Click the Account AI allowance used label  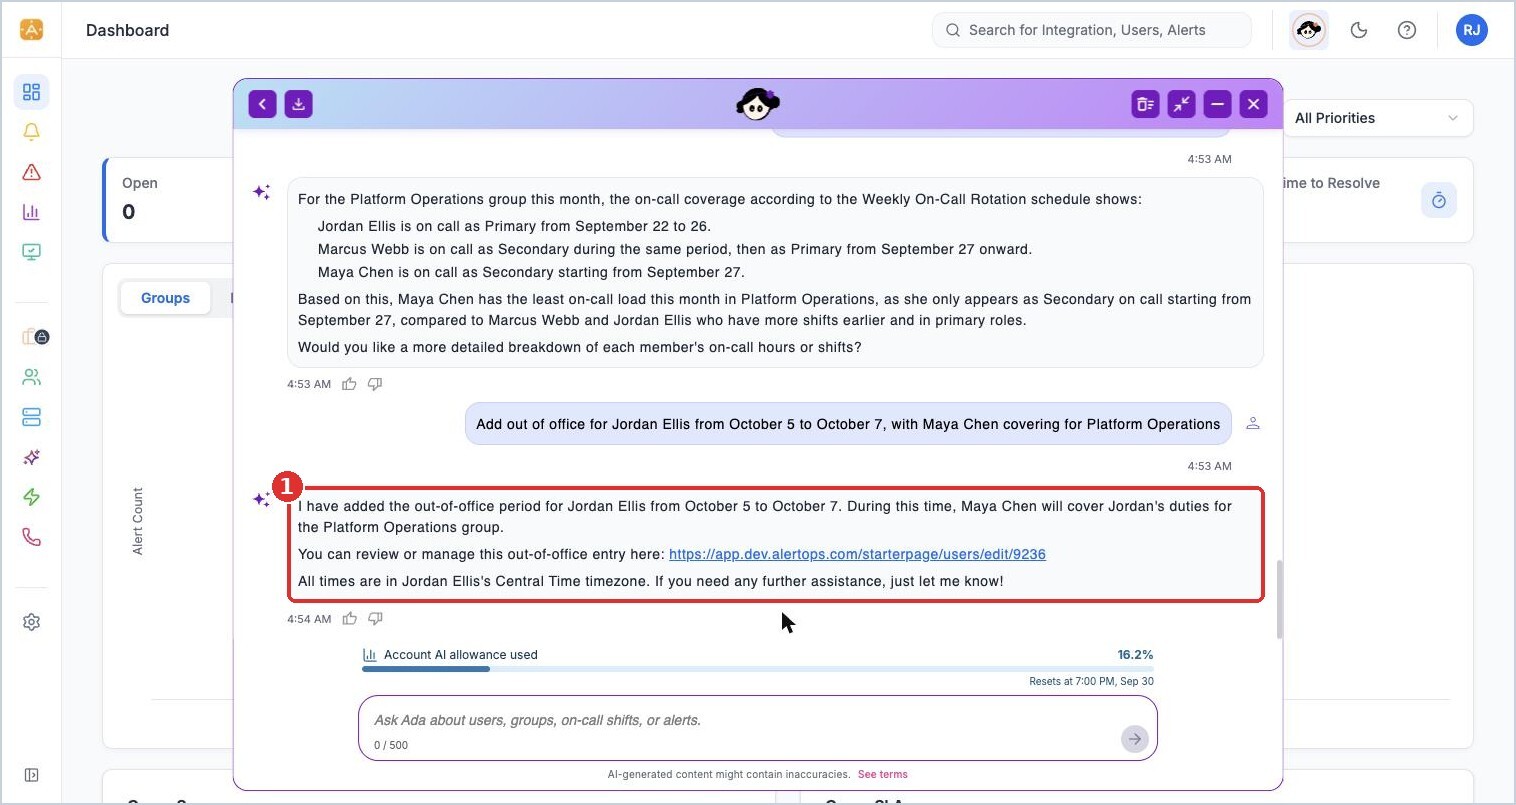coord(461,655)
